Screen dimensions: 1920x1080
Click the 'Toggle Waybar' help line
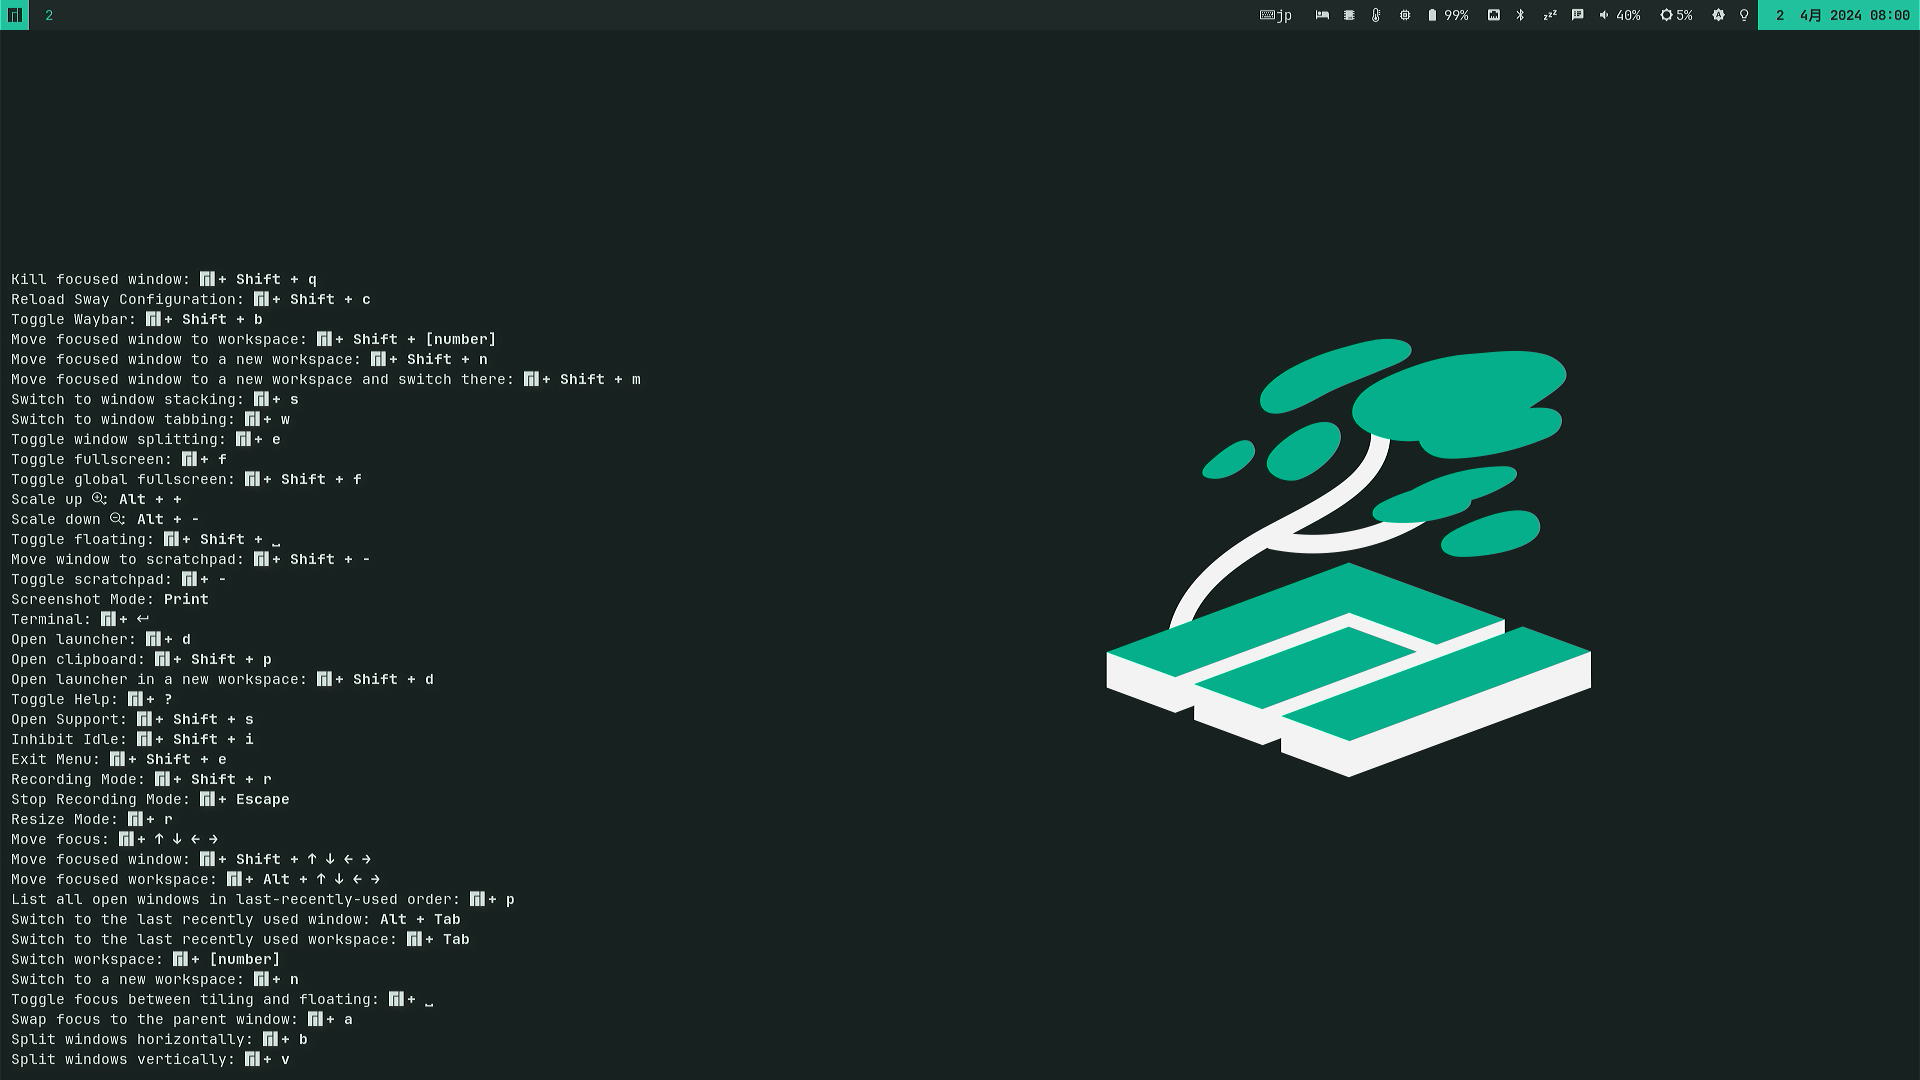[137, 319]
